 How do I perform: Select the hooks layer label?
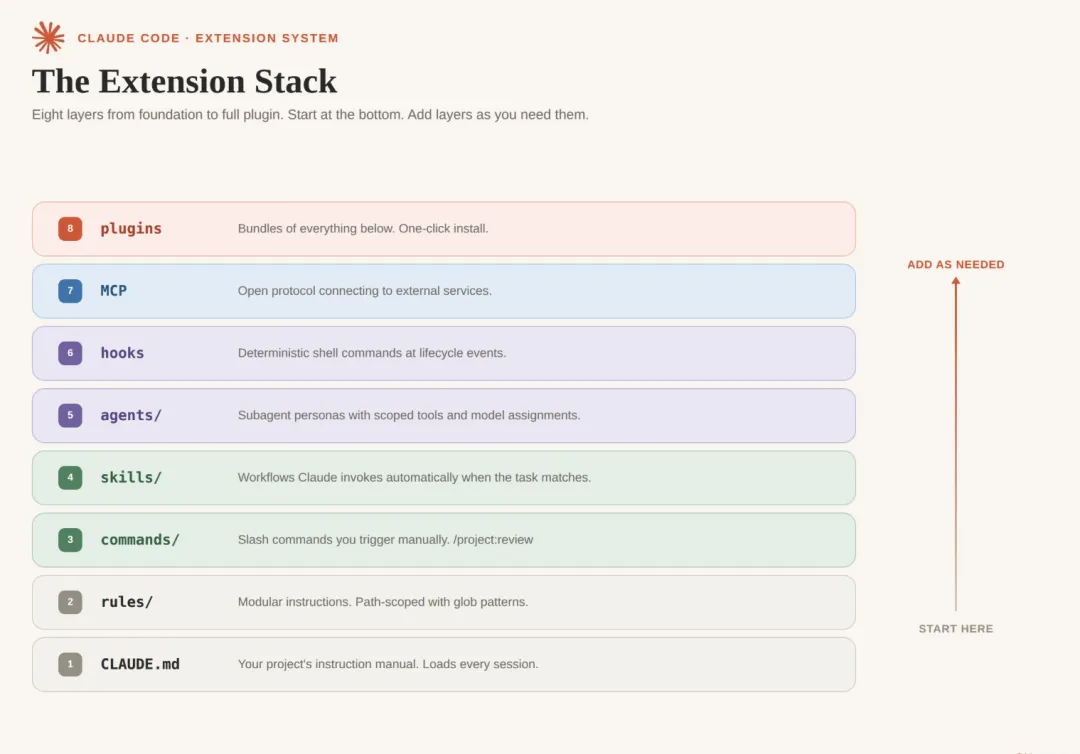click(122, 353)
